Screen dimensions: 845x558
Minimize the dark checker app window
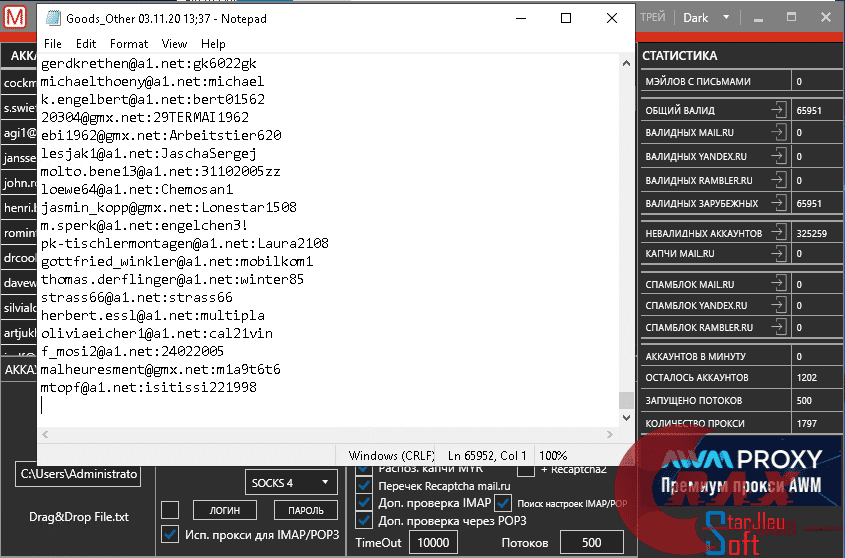tap(758, 18)
